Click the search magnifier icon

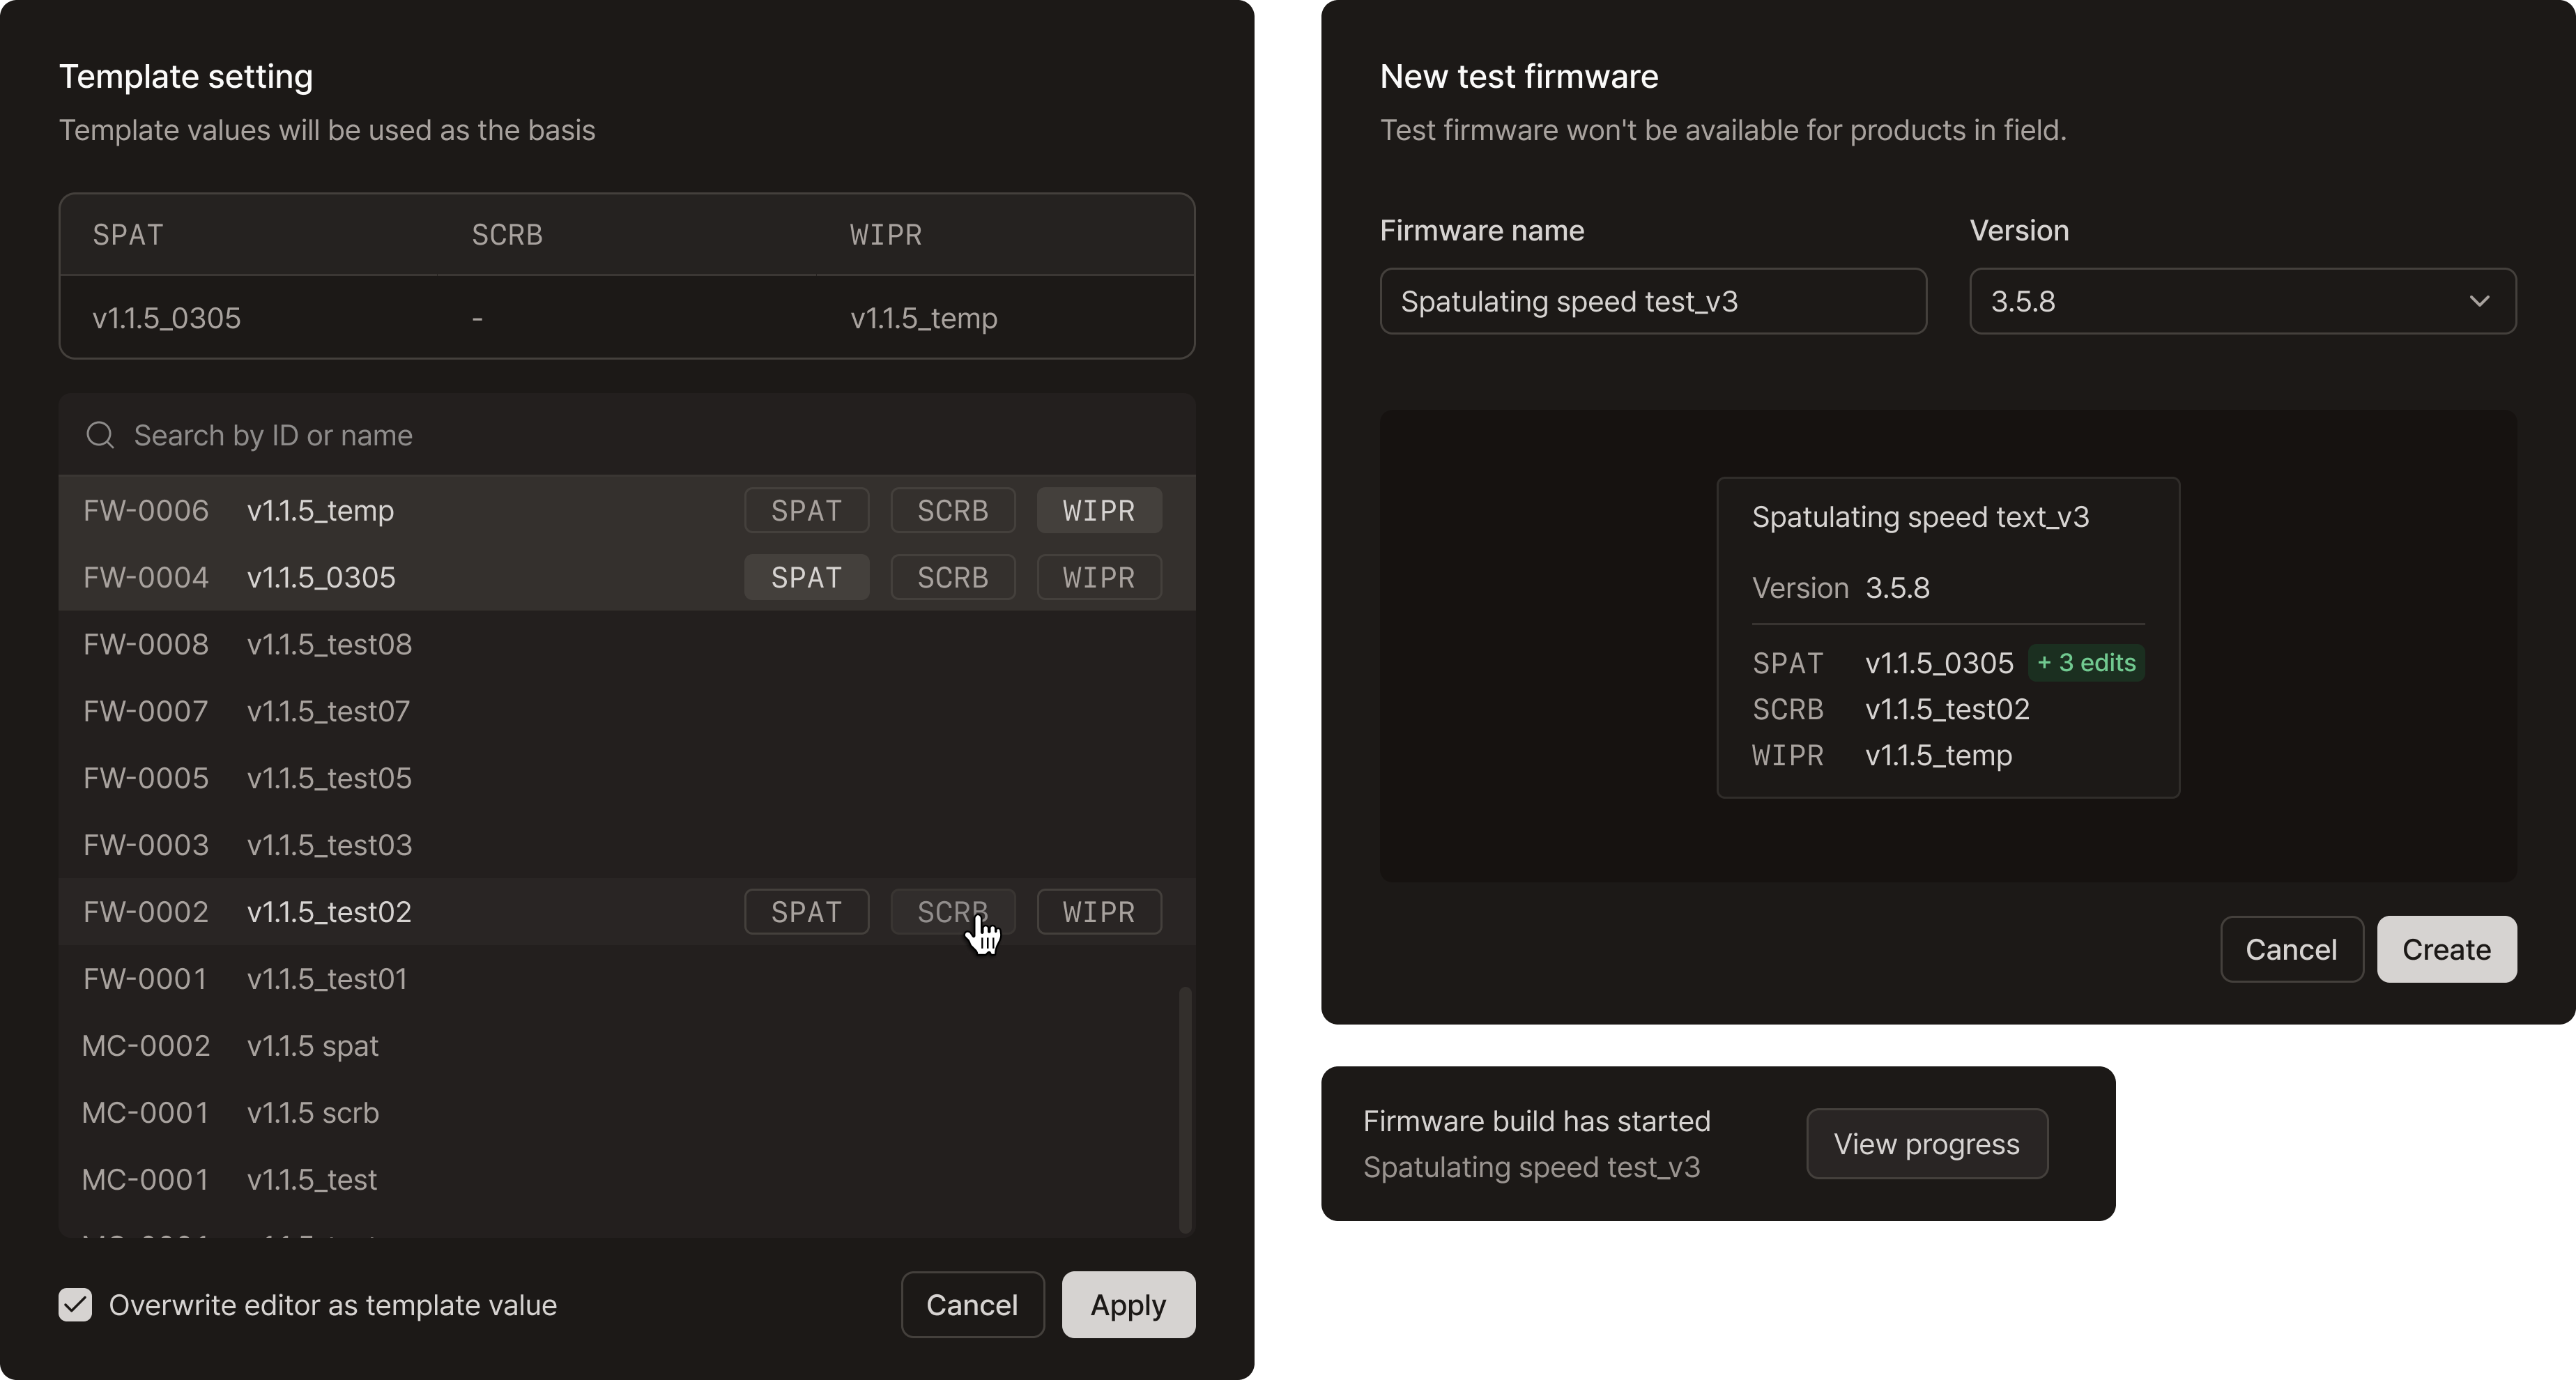[x=100, y=435]
